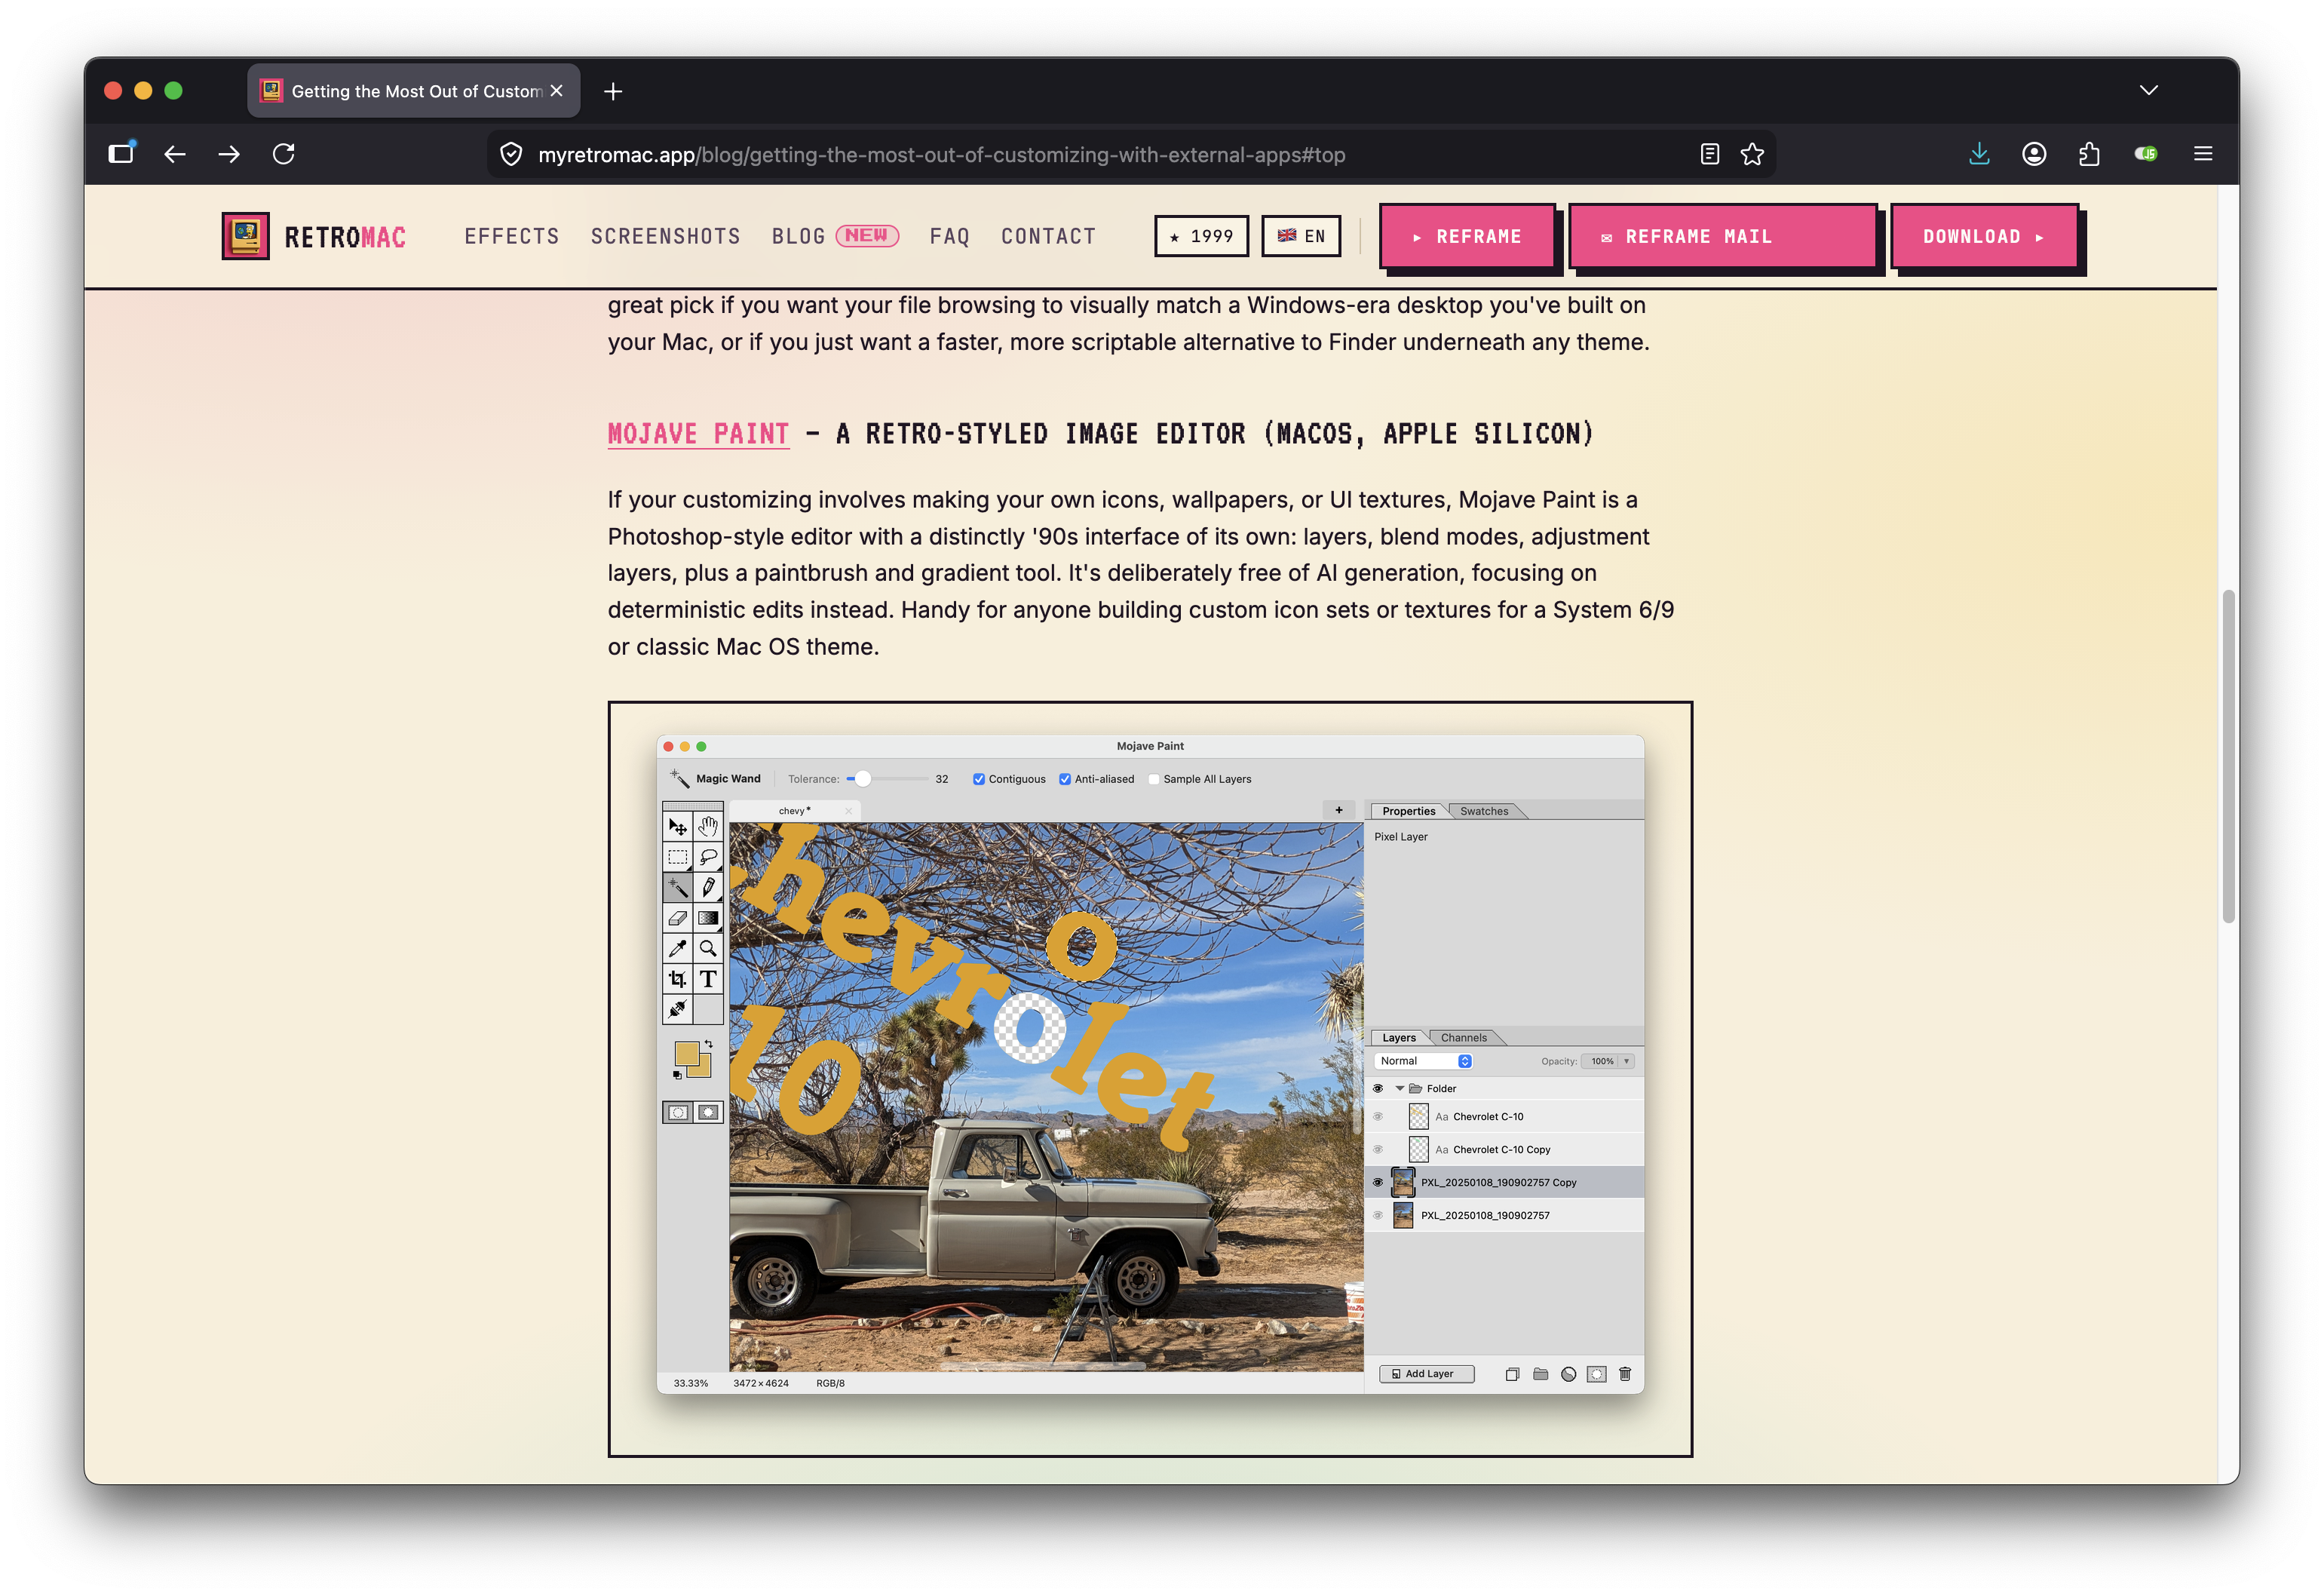Uncheck the Anti-aliased checkbox
Viewport: 2324px width, 1596px height.
(1065, 779)
